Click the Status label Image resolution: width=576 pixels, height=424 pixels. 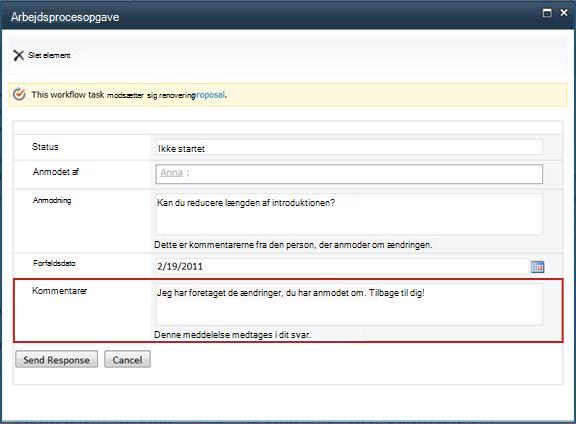click(x=45, y=147)
